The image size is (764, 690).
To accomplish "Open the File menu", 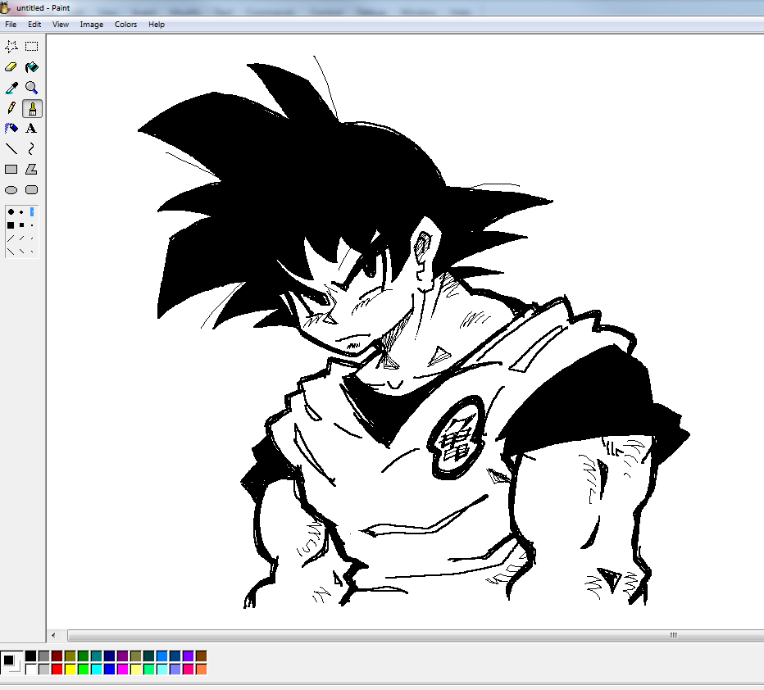I will tap(11, 24).
